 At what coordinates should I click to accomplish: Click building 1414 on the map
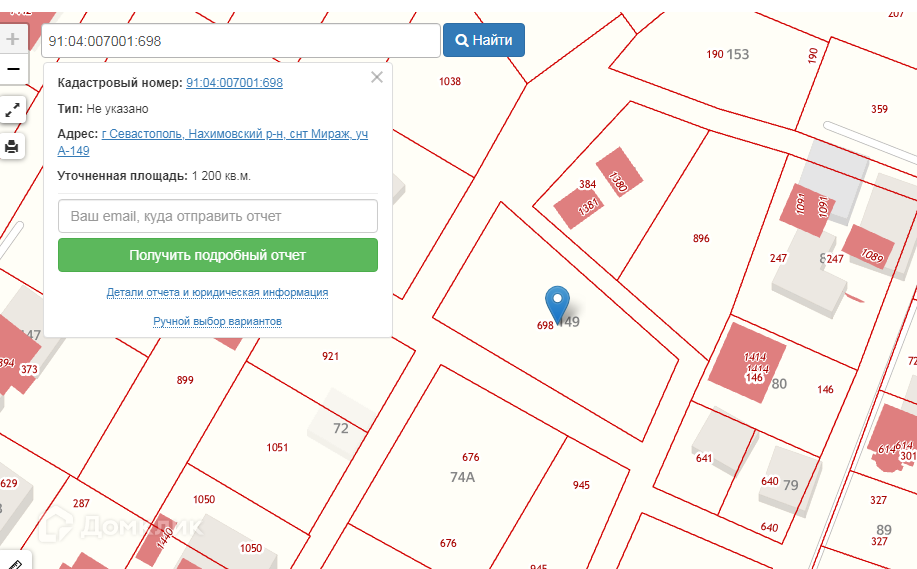click(747, 362)
